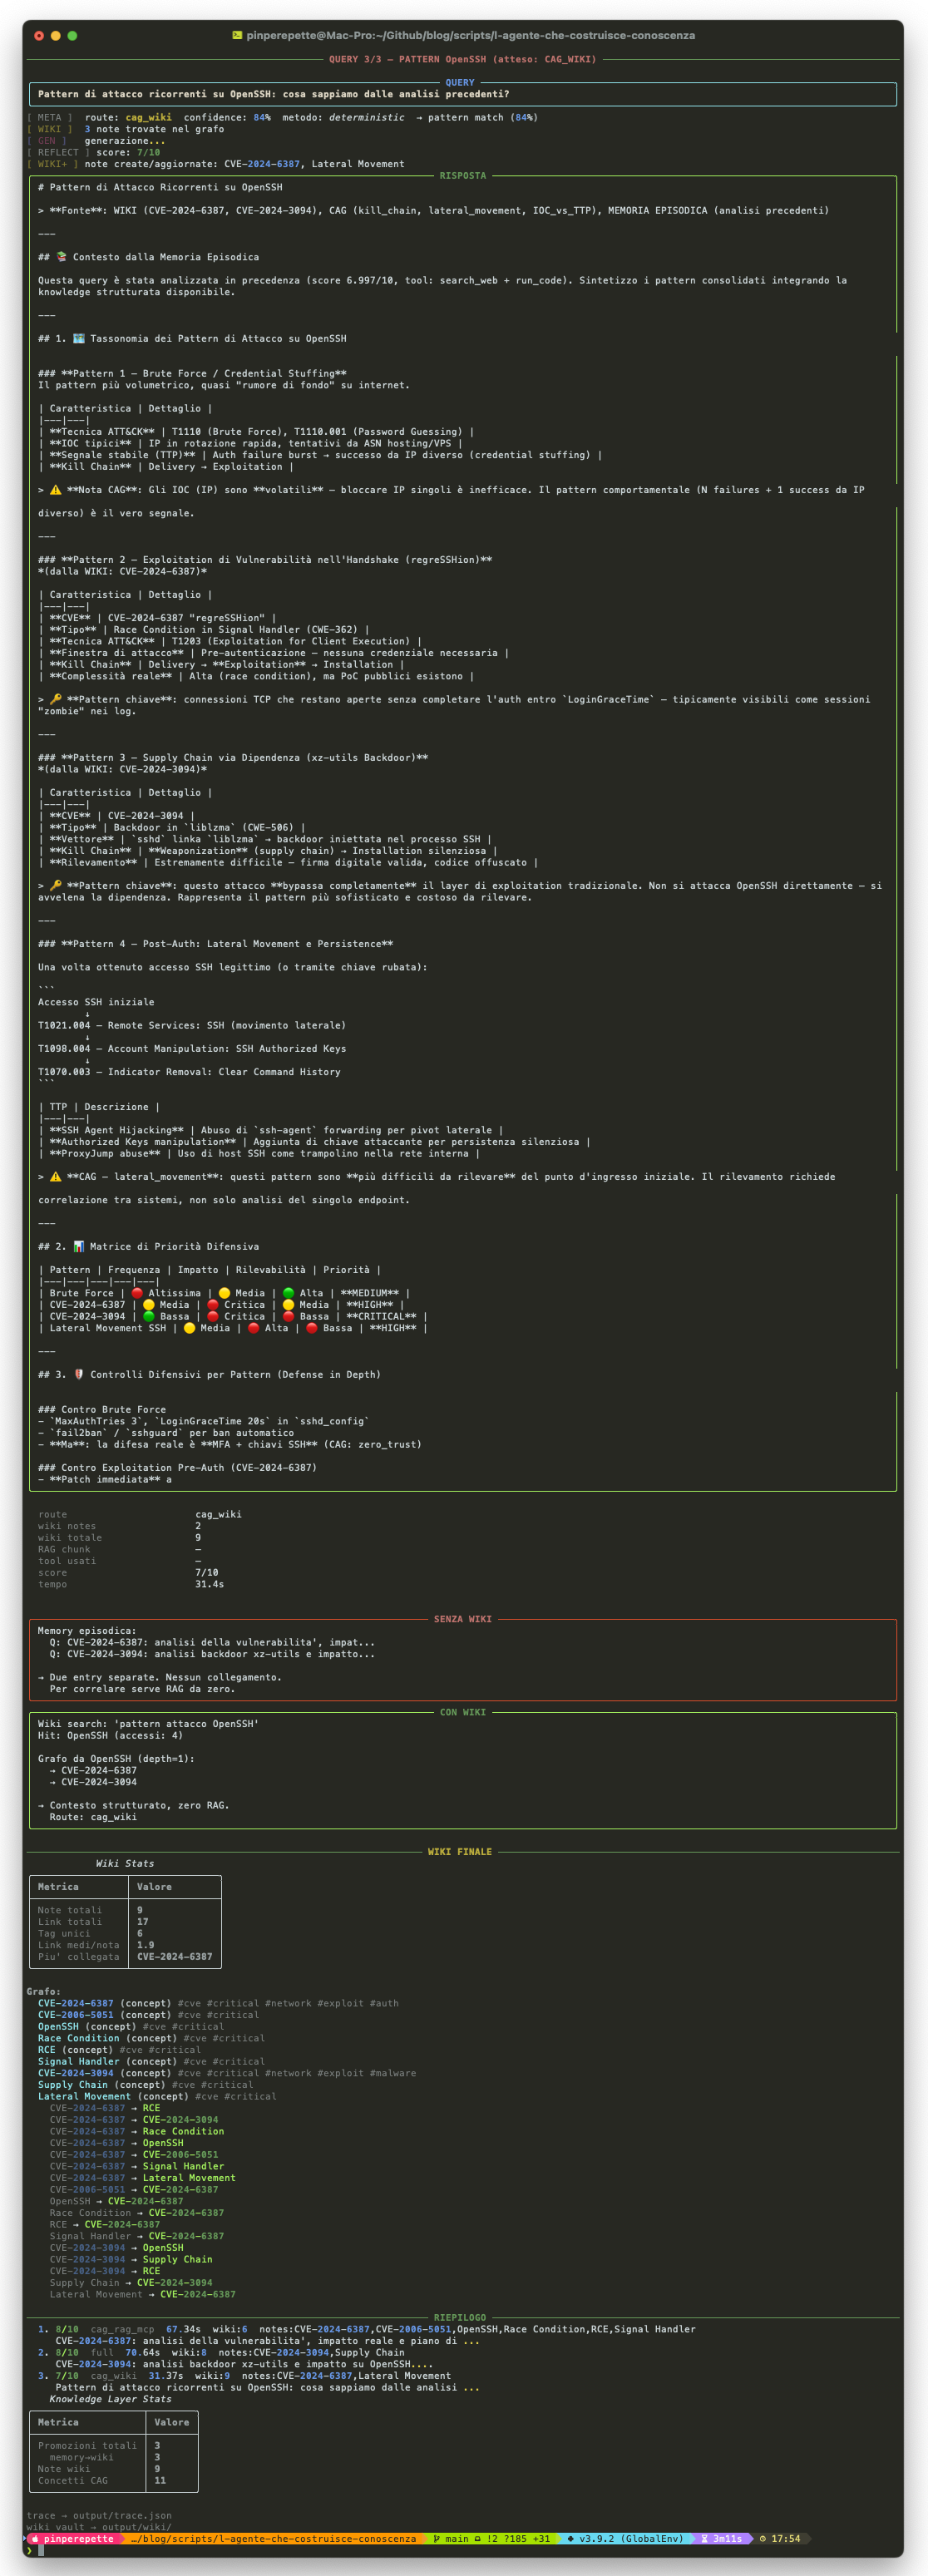Click the git branch icon beside main
The width and height of the screenshot is (928, 2576).
click(437, 2539)
